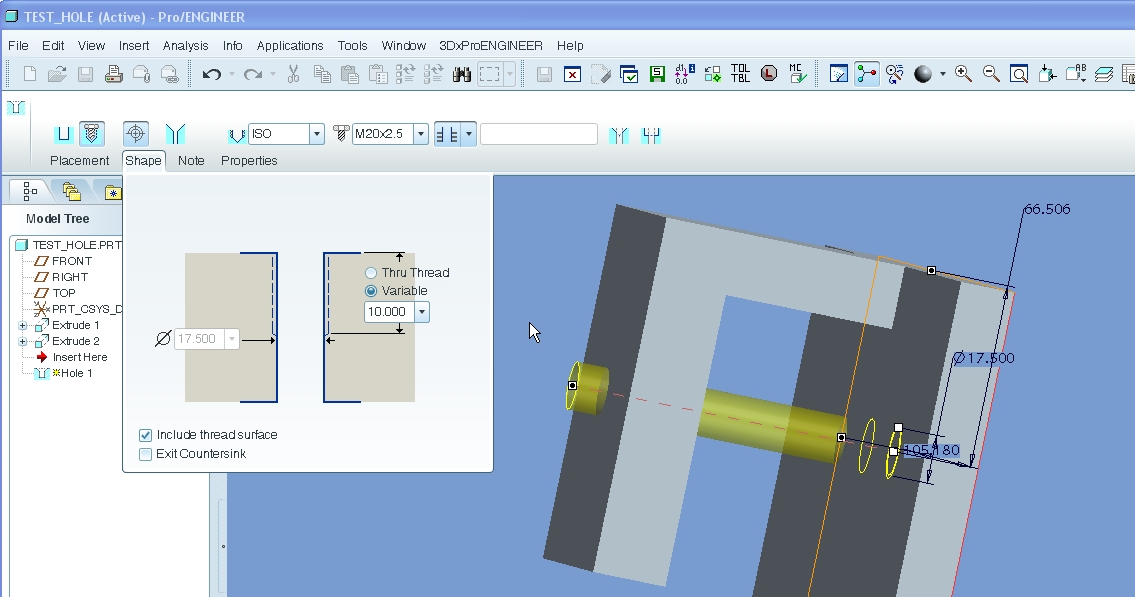Screen dimensions: 1135x597
Task: Click the Ø17.500 dimension in viewport
Action: coord(984,358)
